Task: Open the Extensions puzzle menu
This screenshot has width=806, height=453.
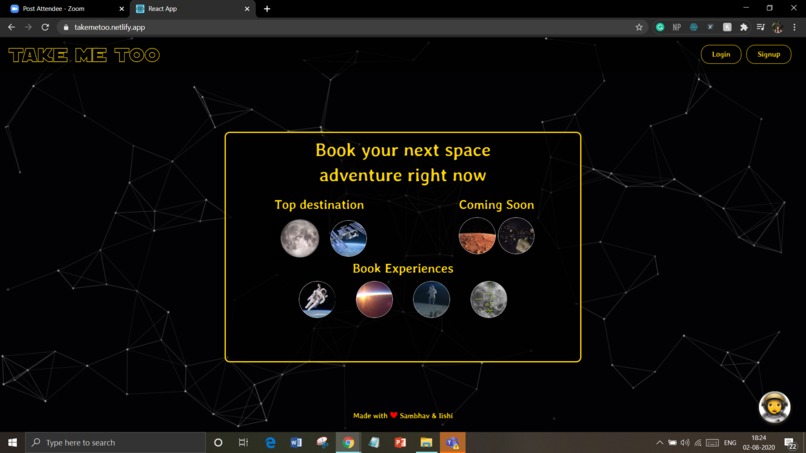Action: pyautogui.click(x=744, y=27)
